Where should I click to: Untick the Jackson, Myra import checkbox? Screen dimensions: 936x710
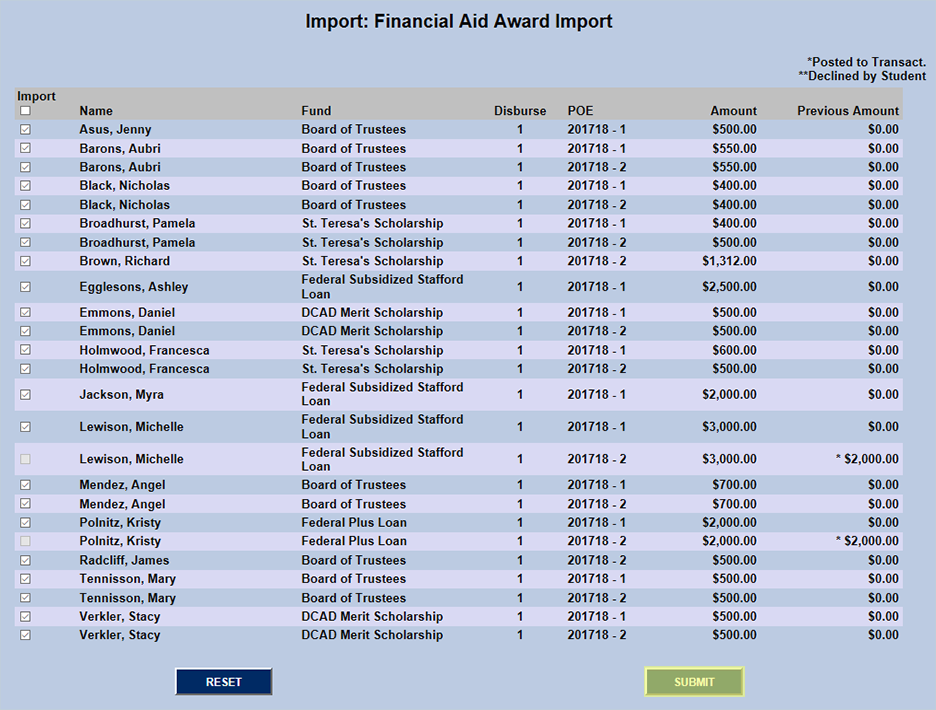point(26,395)
